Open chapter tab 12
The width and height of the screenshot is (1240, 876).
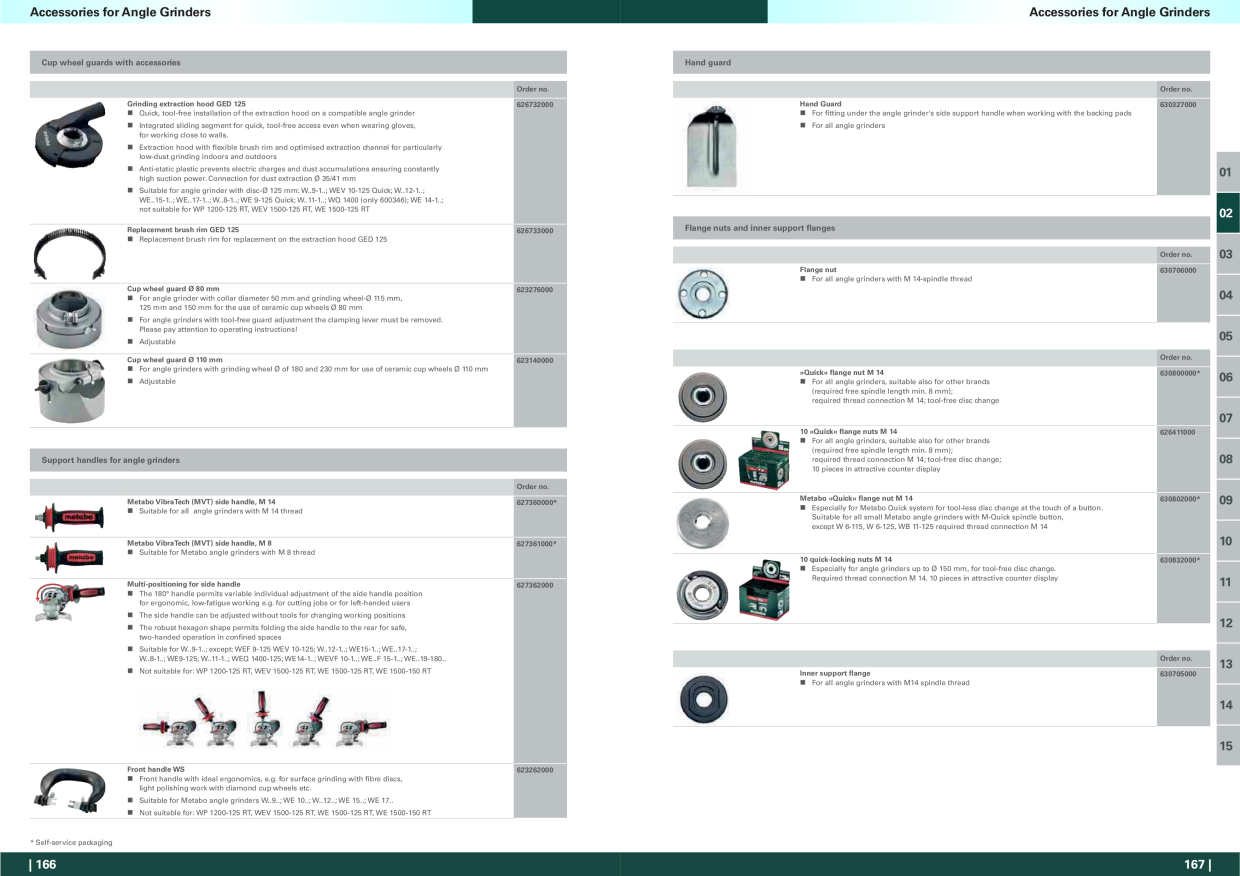click(1227, 623)
